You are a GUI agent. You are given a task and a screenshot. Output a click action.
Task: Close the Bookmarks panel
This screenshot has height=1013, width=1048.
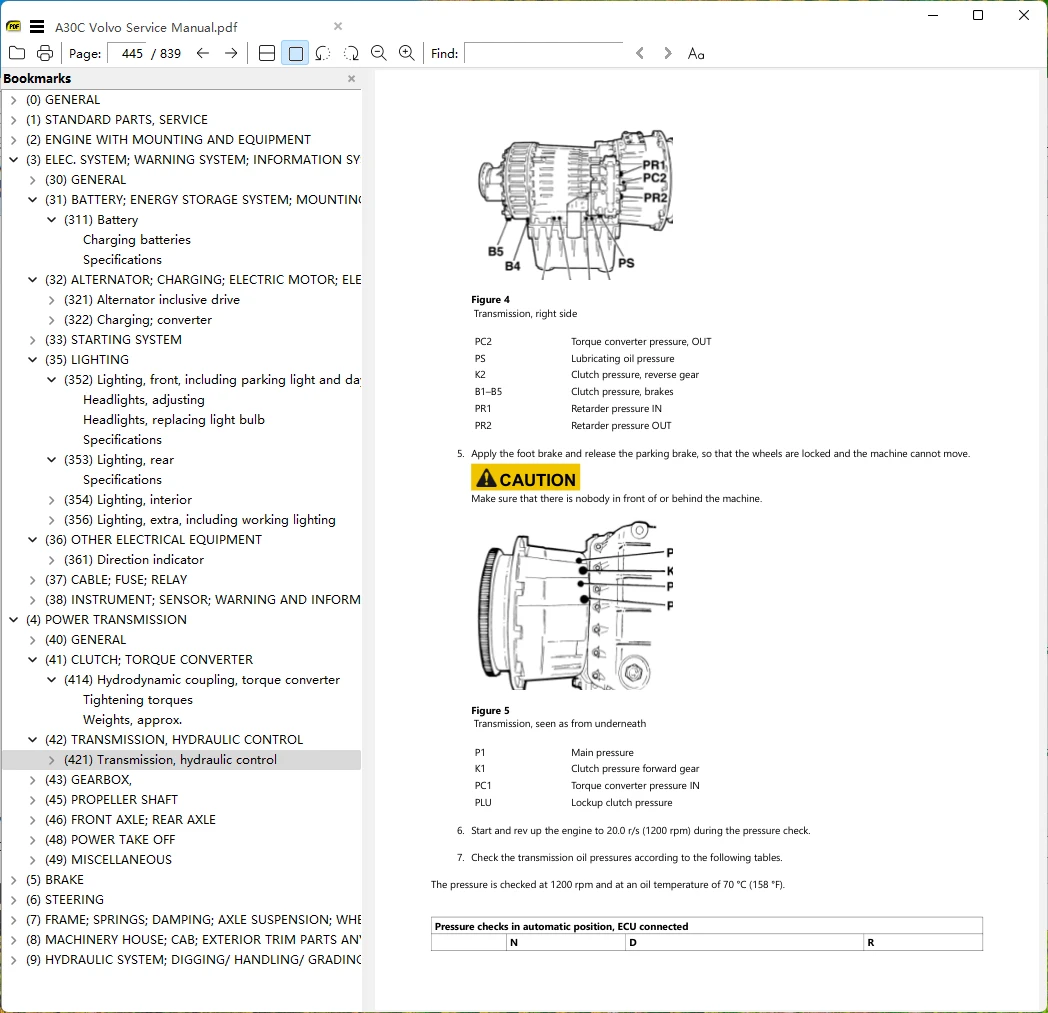point(352,79)
